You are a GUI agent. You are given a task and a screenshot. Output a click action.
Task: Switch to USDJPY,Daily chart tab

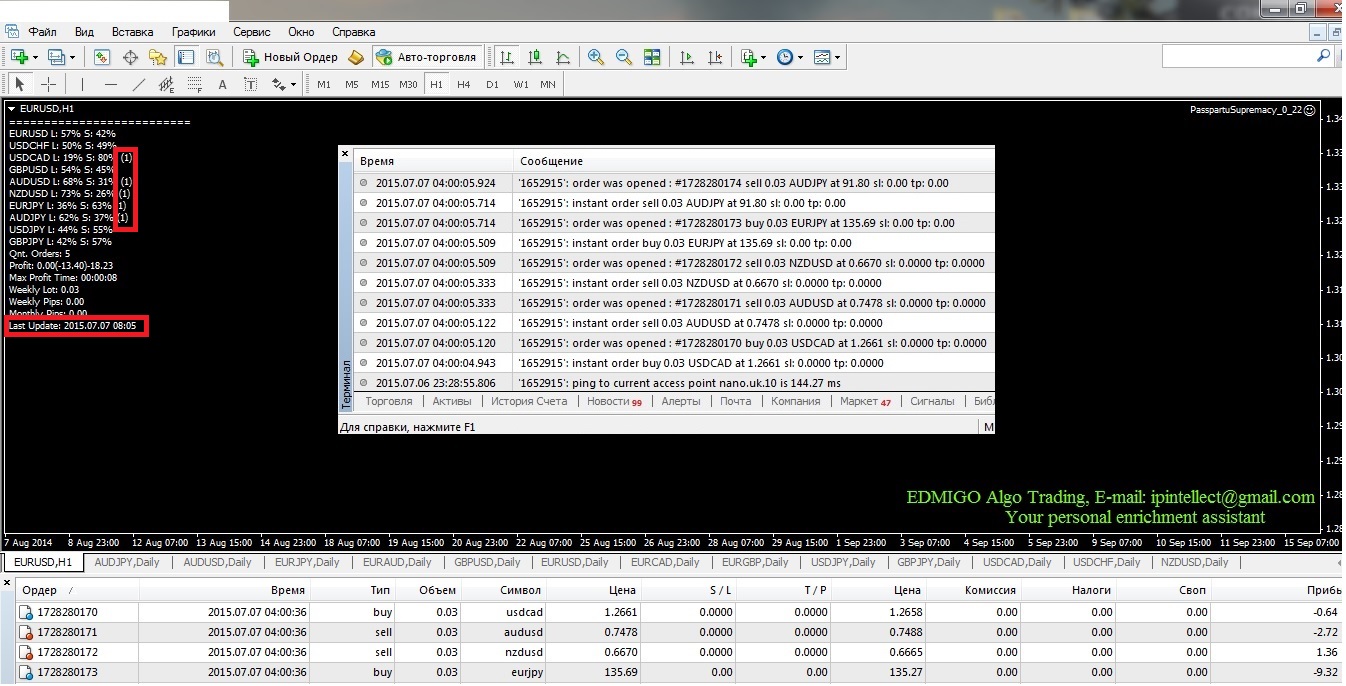pos(843,562)
